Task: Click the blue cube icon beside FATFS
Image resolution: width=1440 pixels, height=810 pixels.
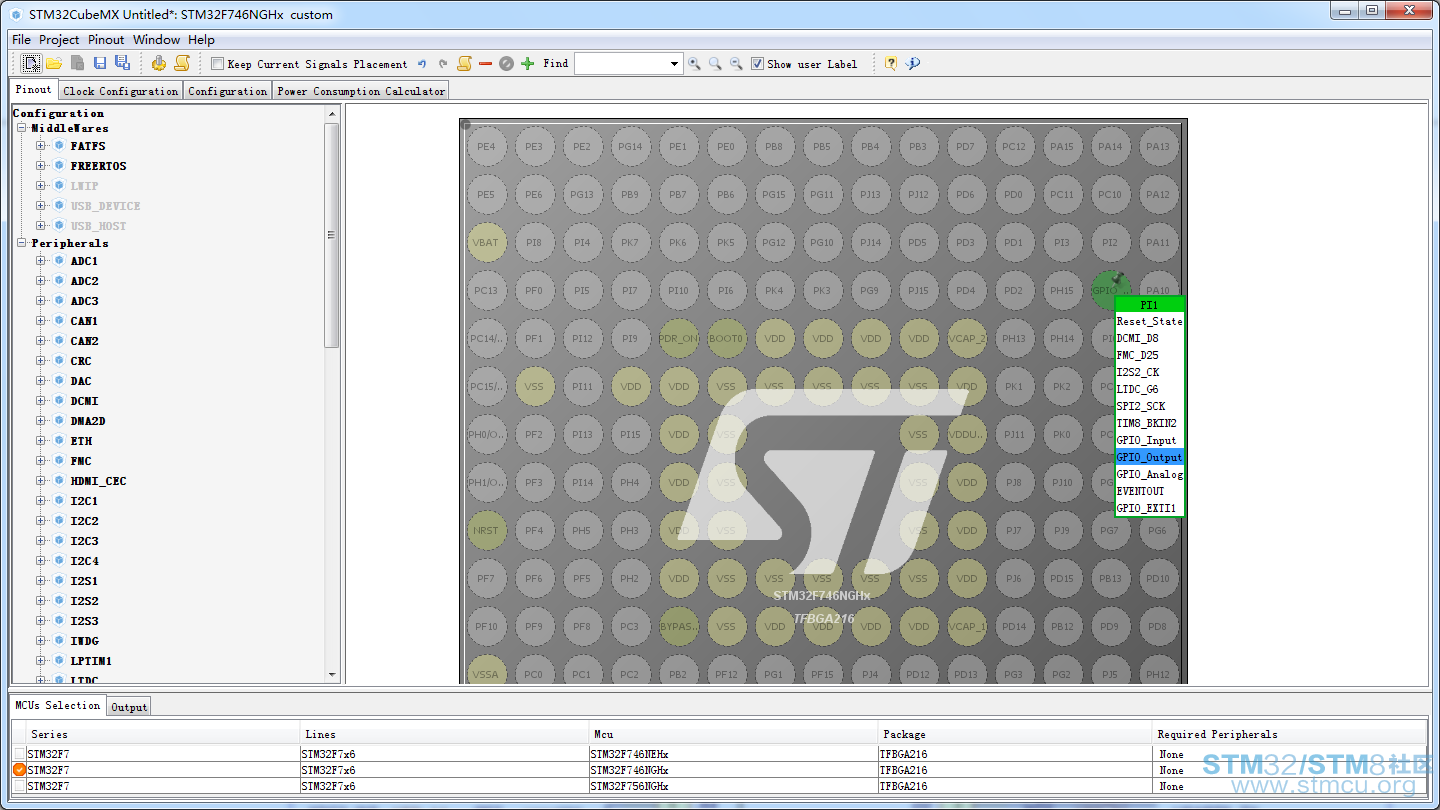Action: pyautogui.click(x=59, y=146)
